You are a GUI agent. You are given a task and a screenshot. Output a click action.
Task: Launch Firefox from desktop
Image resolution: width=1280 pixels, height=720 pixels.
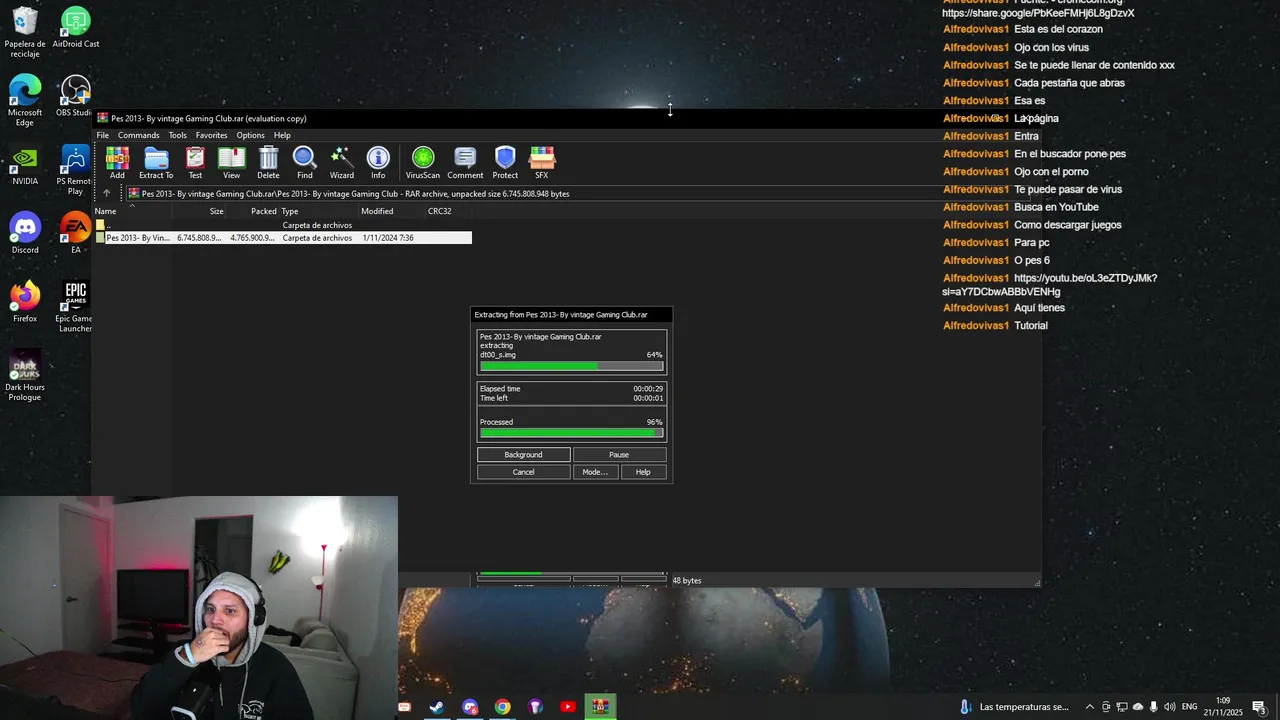pos(25,303)
